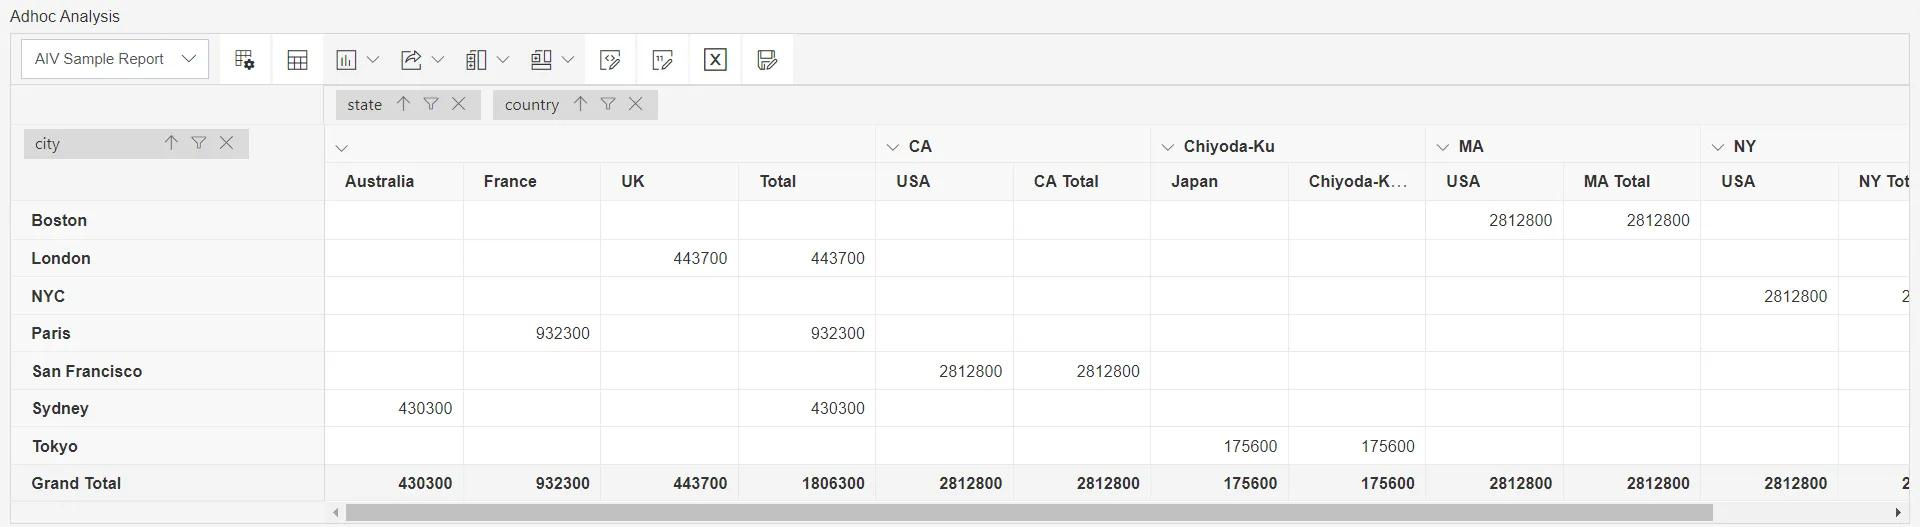
Task: Remove the state field chip
Action: 459,104
